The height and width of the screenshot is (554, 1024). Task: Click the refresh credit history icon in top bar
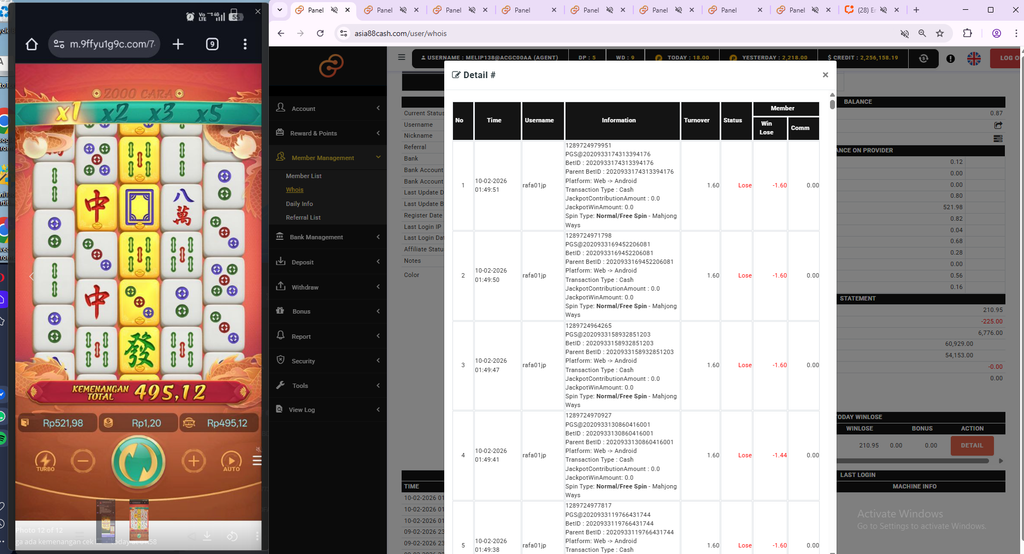click(923, 58)
